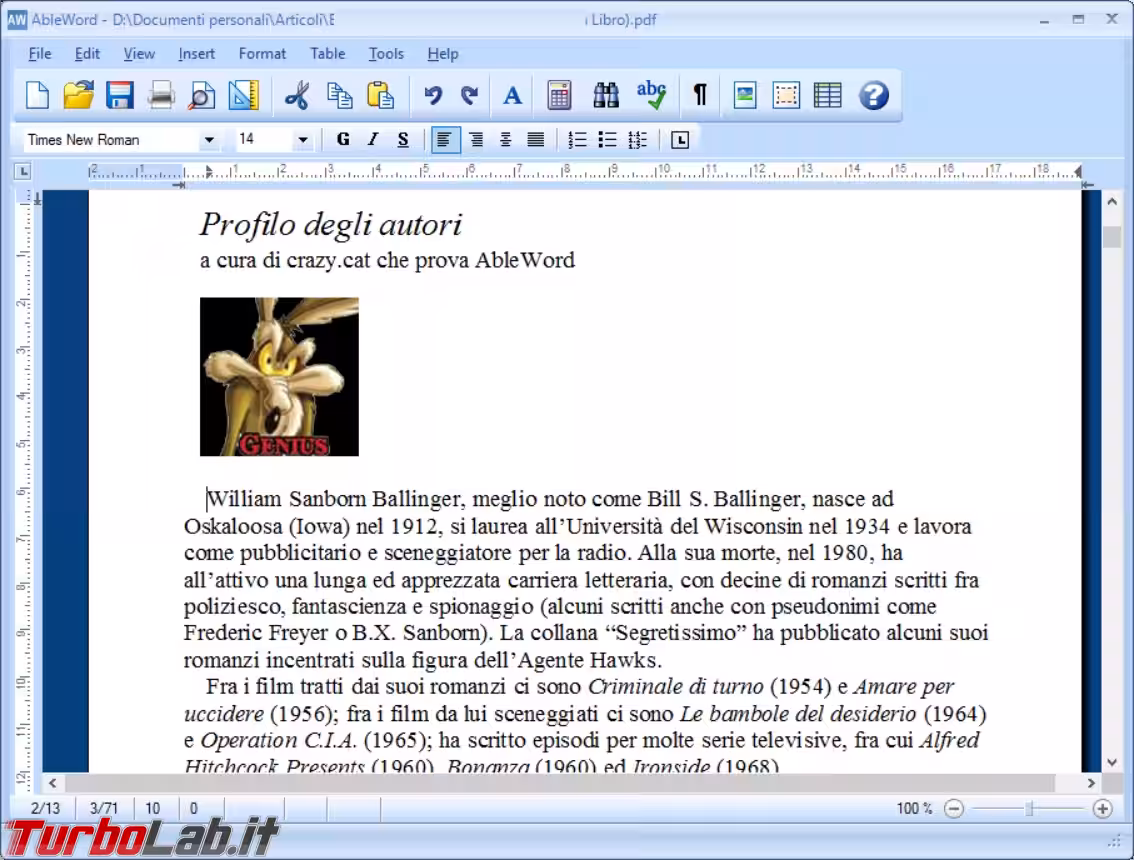Viewport: 1134px width, 860px height.
Task: Click the zoom out minus button
Action: pos(954,809)
